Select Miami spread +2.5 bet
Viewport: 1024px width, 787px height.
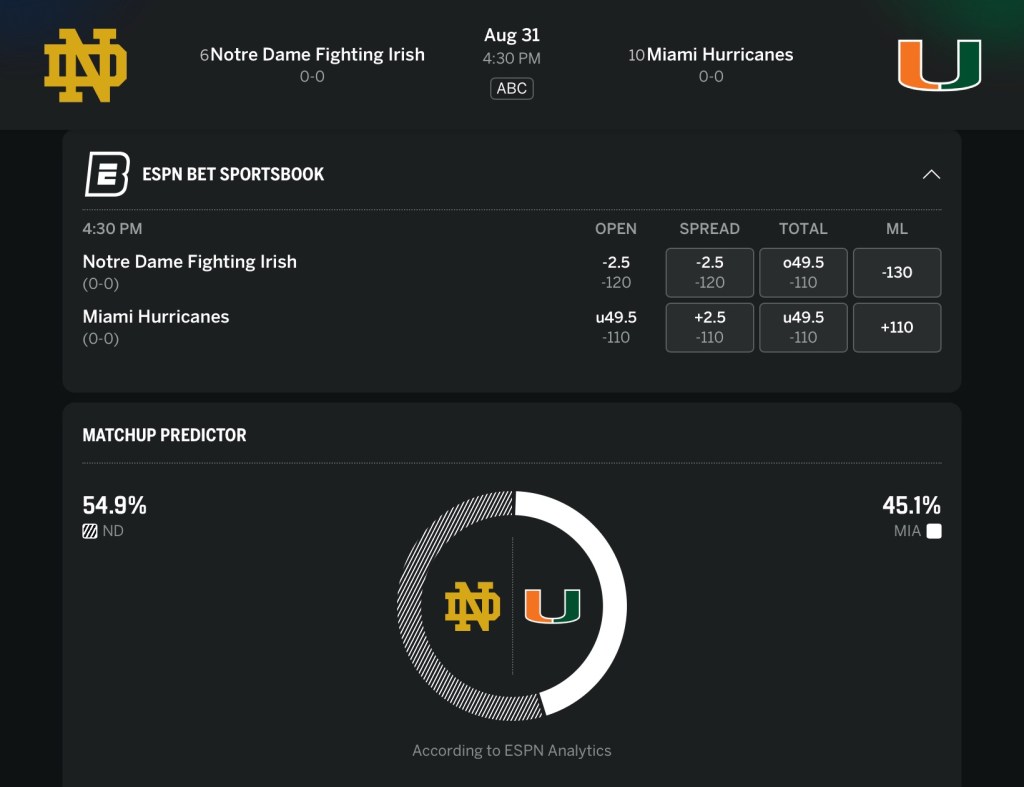(x=710, y=327)
